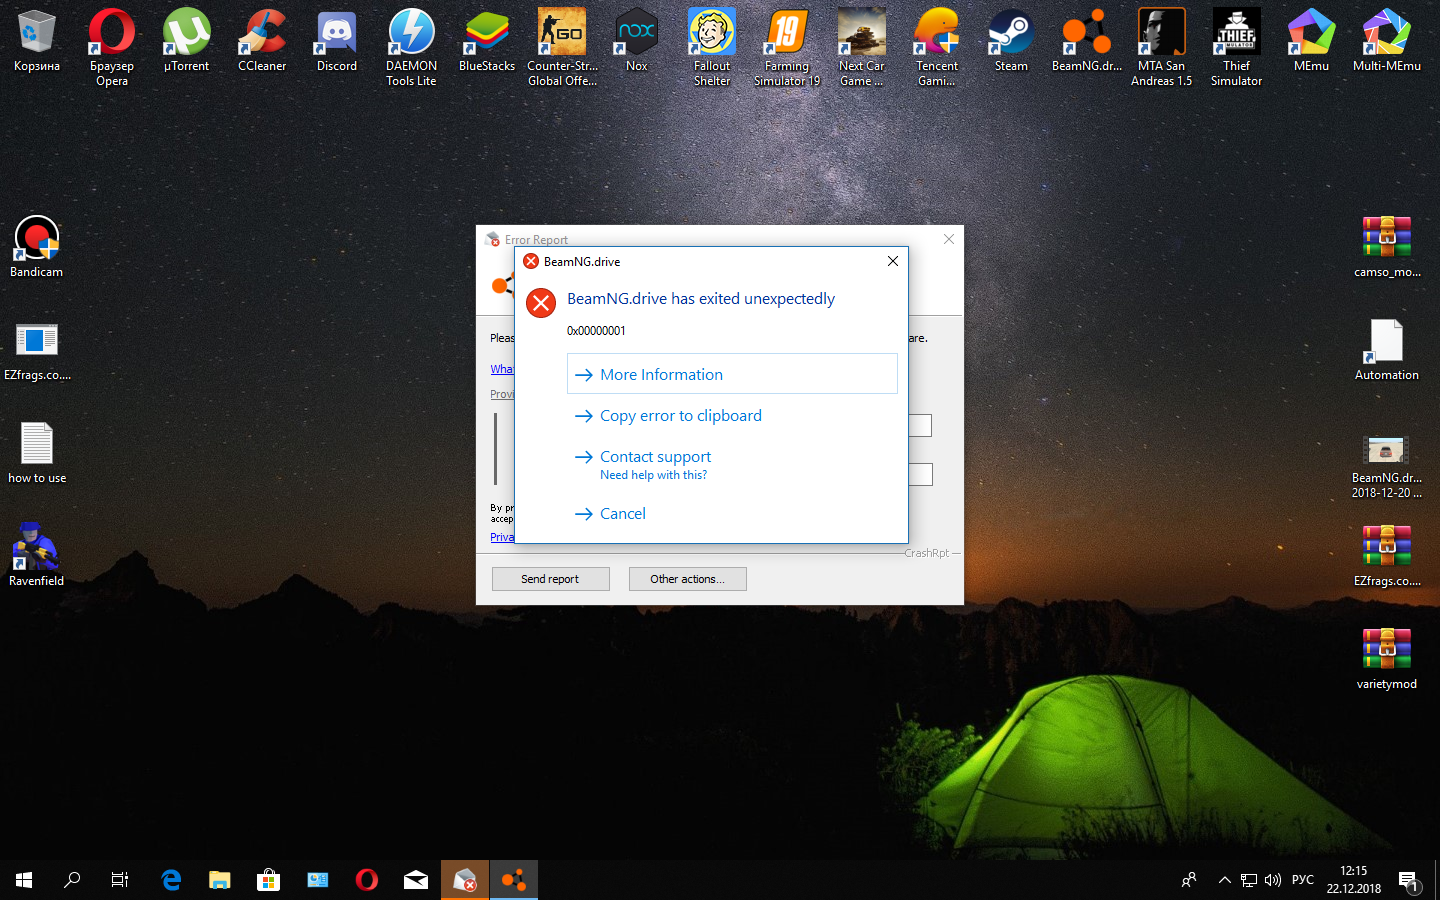Select the Ravenfield desktop shortcut

(x=37, y=555)
